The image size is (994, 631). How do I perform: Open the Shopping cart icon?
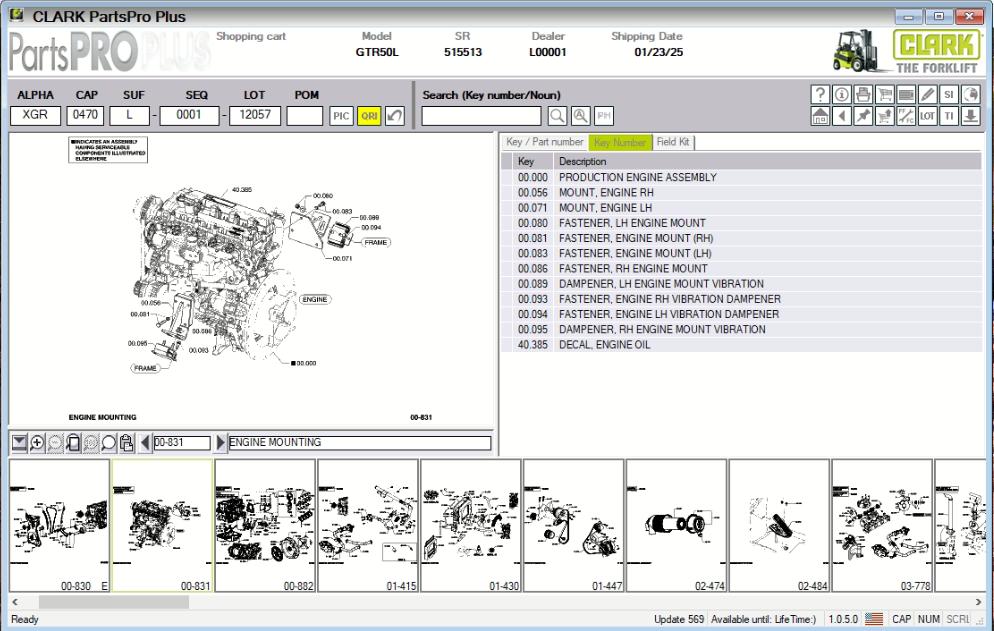[x=884, y=96]
